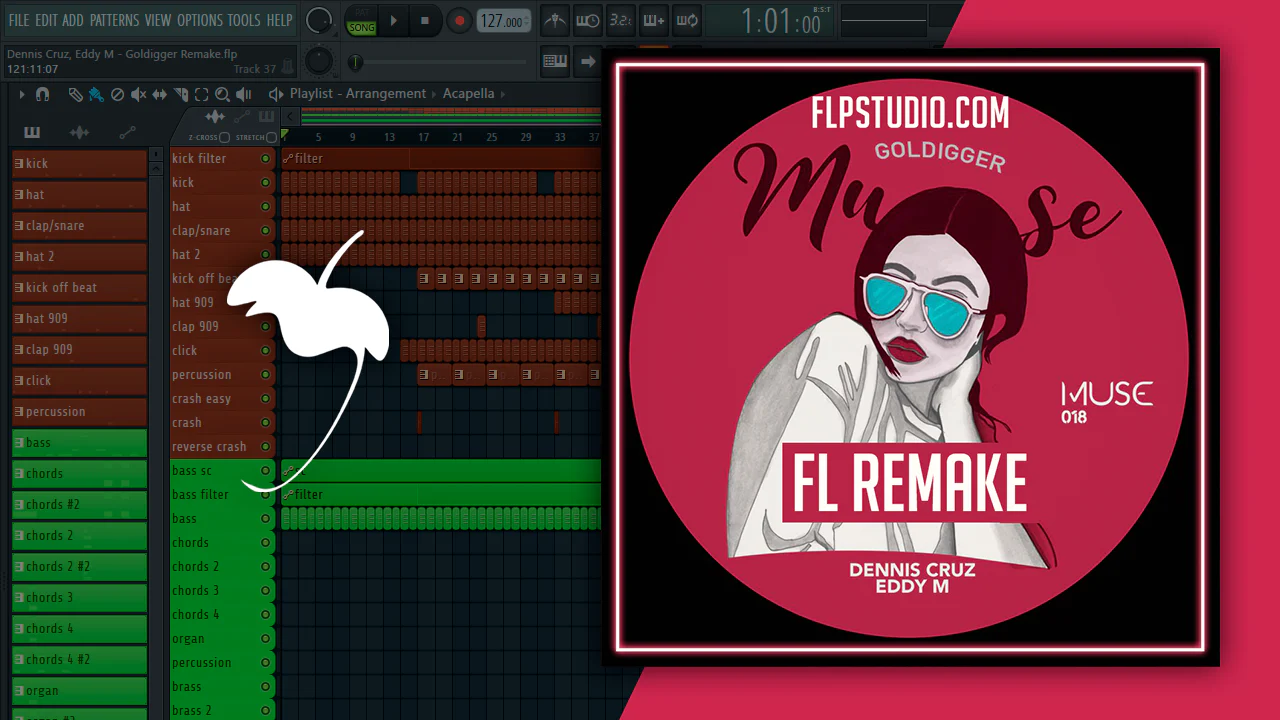
Task: Select the Mute tool in the playlist toolbar
Action: [138, 94]
